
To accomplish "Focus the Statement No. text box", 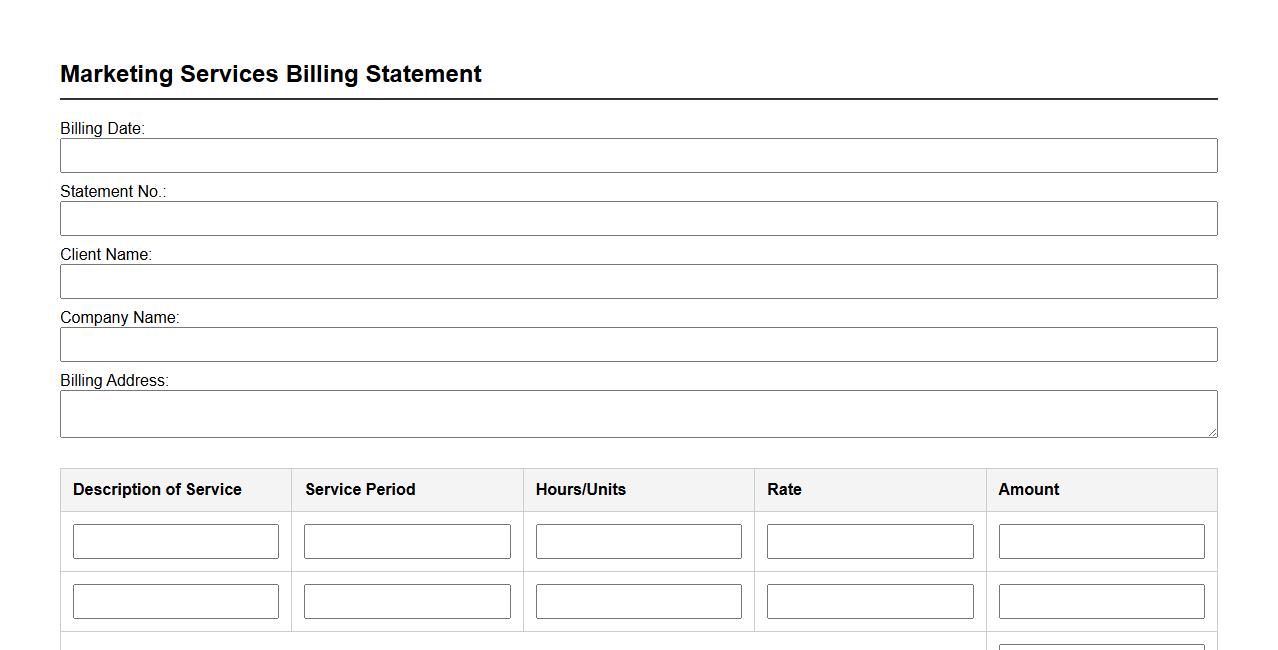I will (x=638, y=219).
